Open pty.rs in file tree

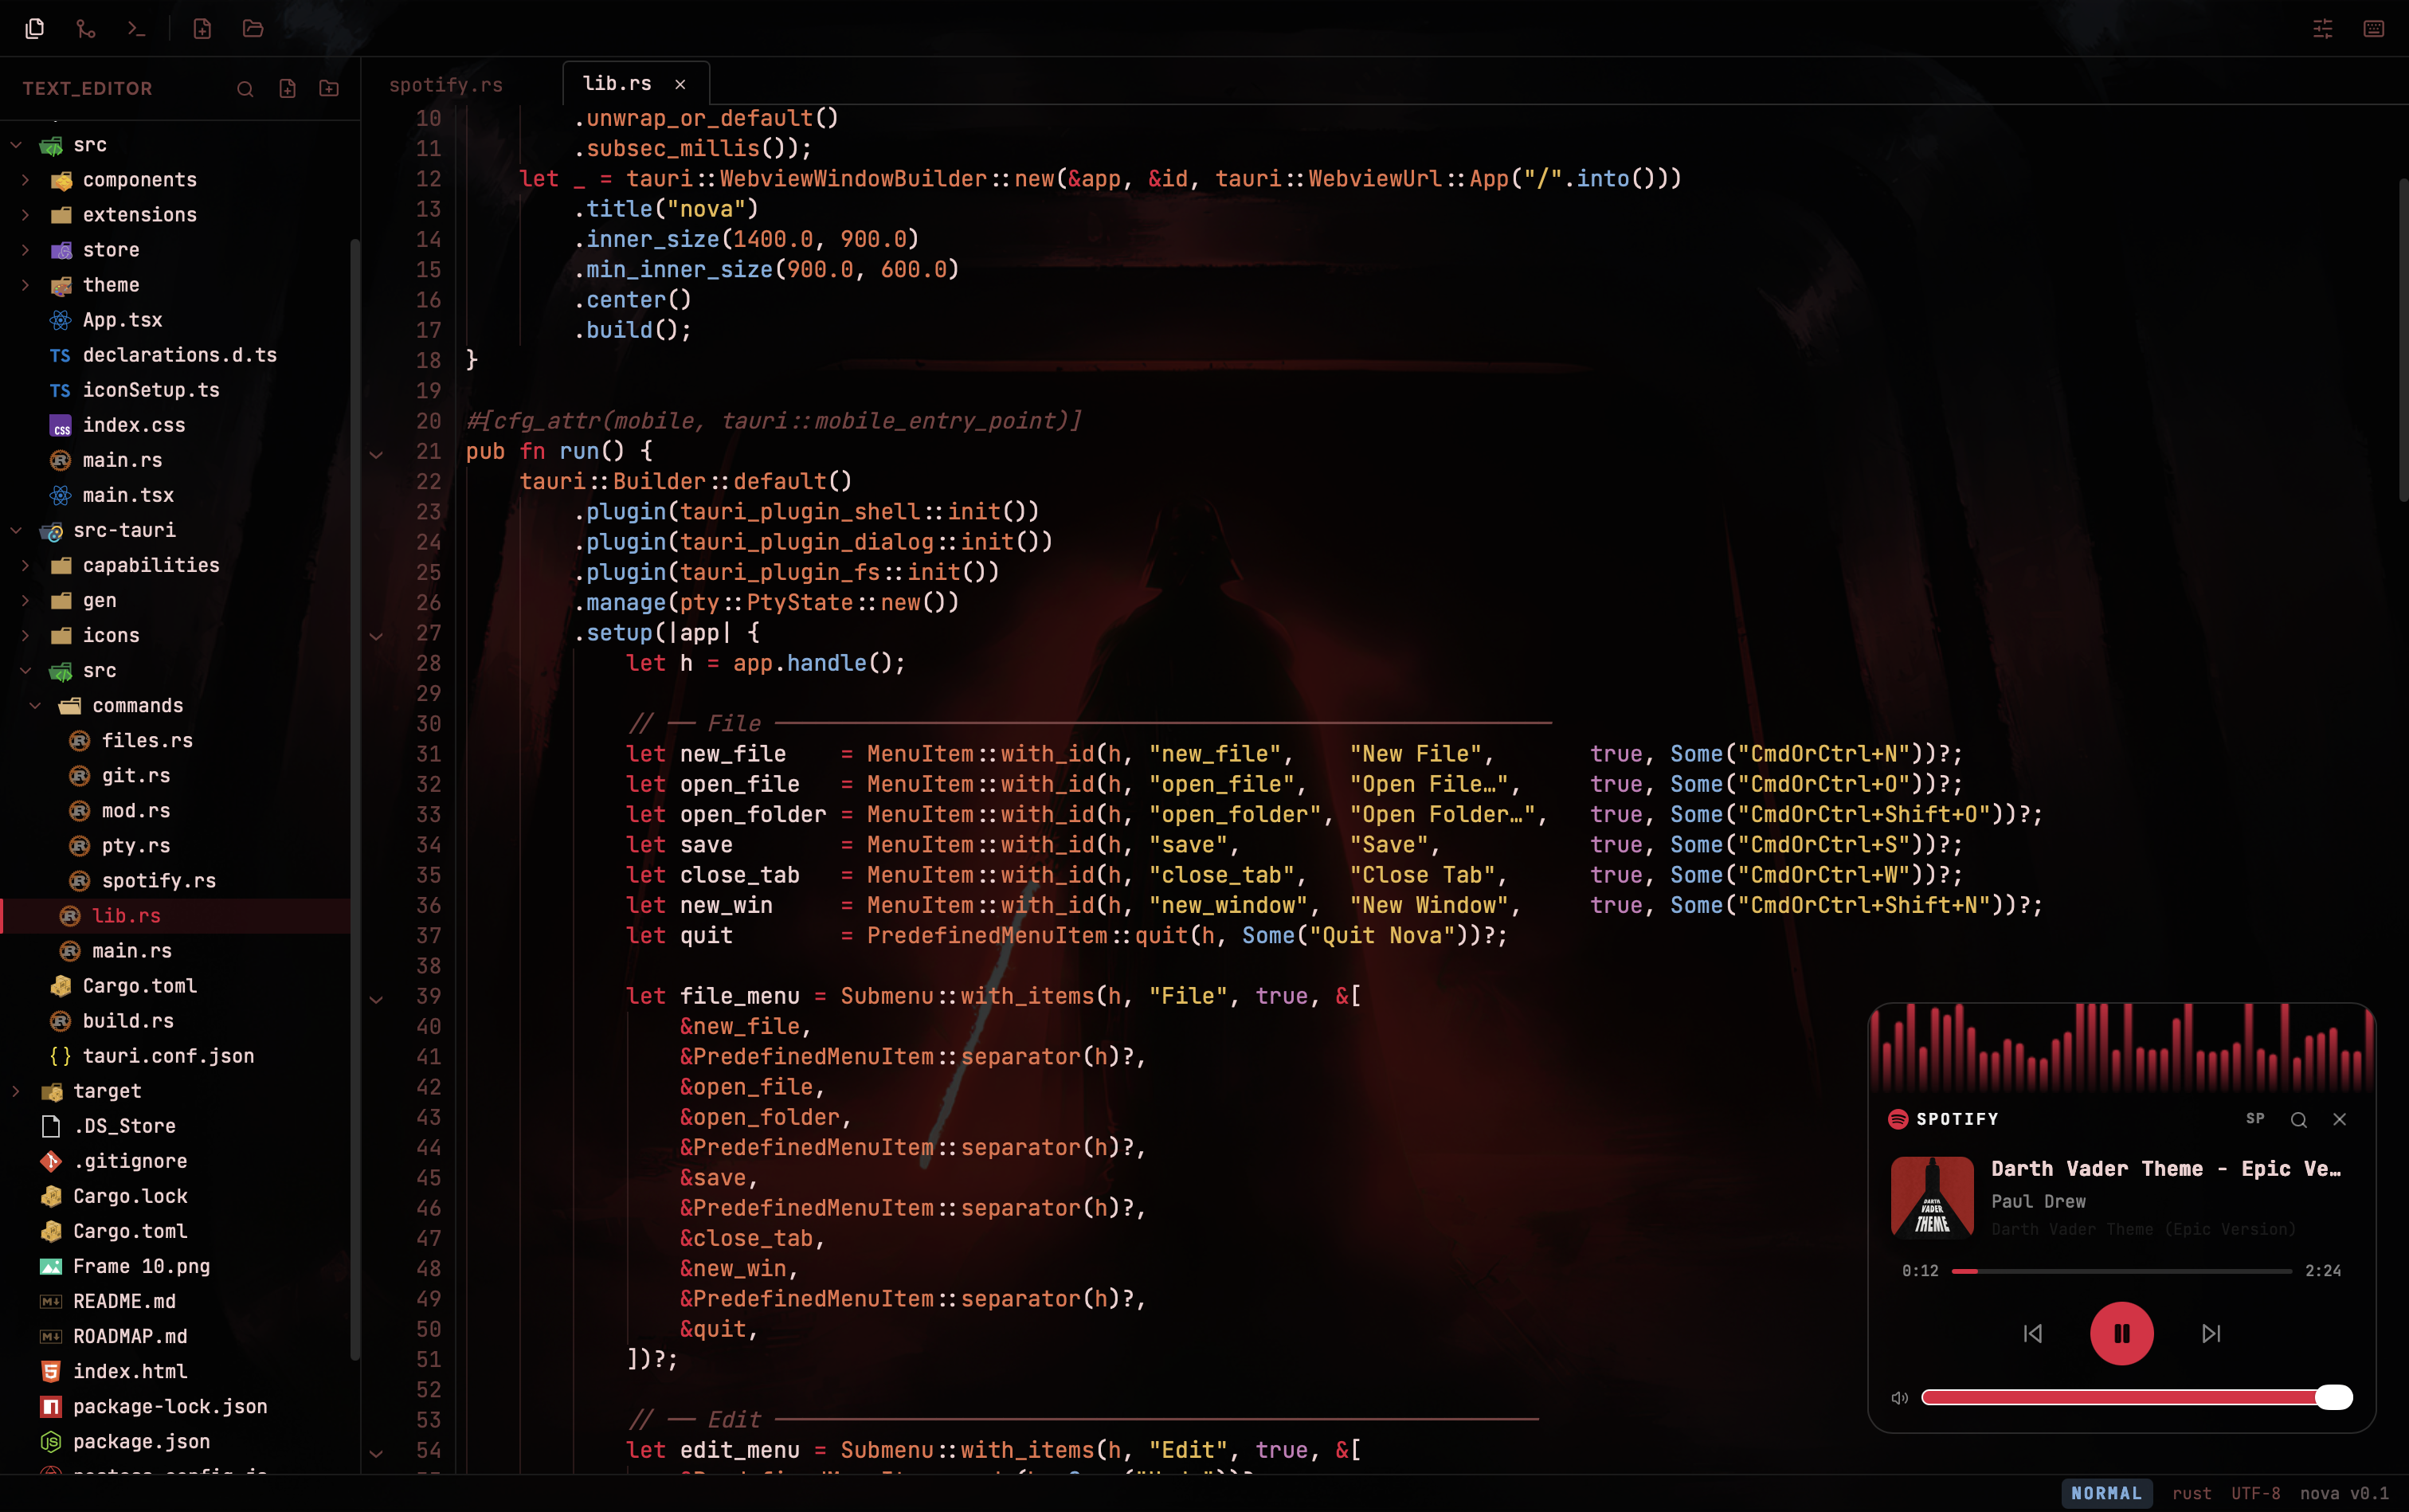click(135, 846)
